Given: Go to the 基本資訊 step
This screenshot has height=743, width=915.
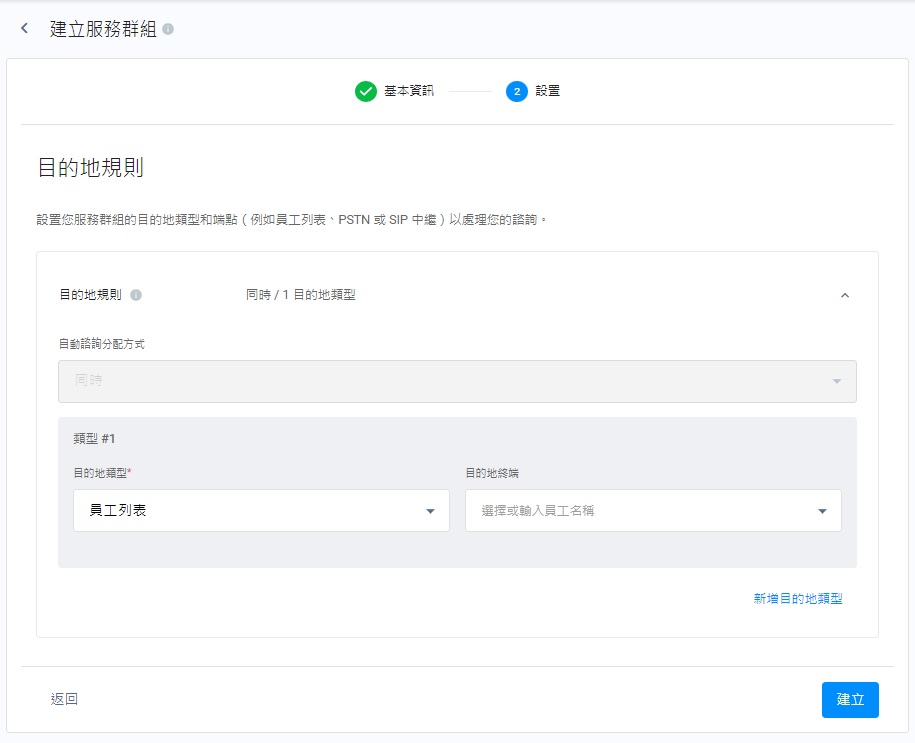Looking at the screenshot, I should [x=409, y=91].
